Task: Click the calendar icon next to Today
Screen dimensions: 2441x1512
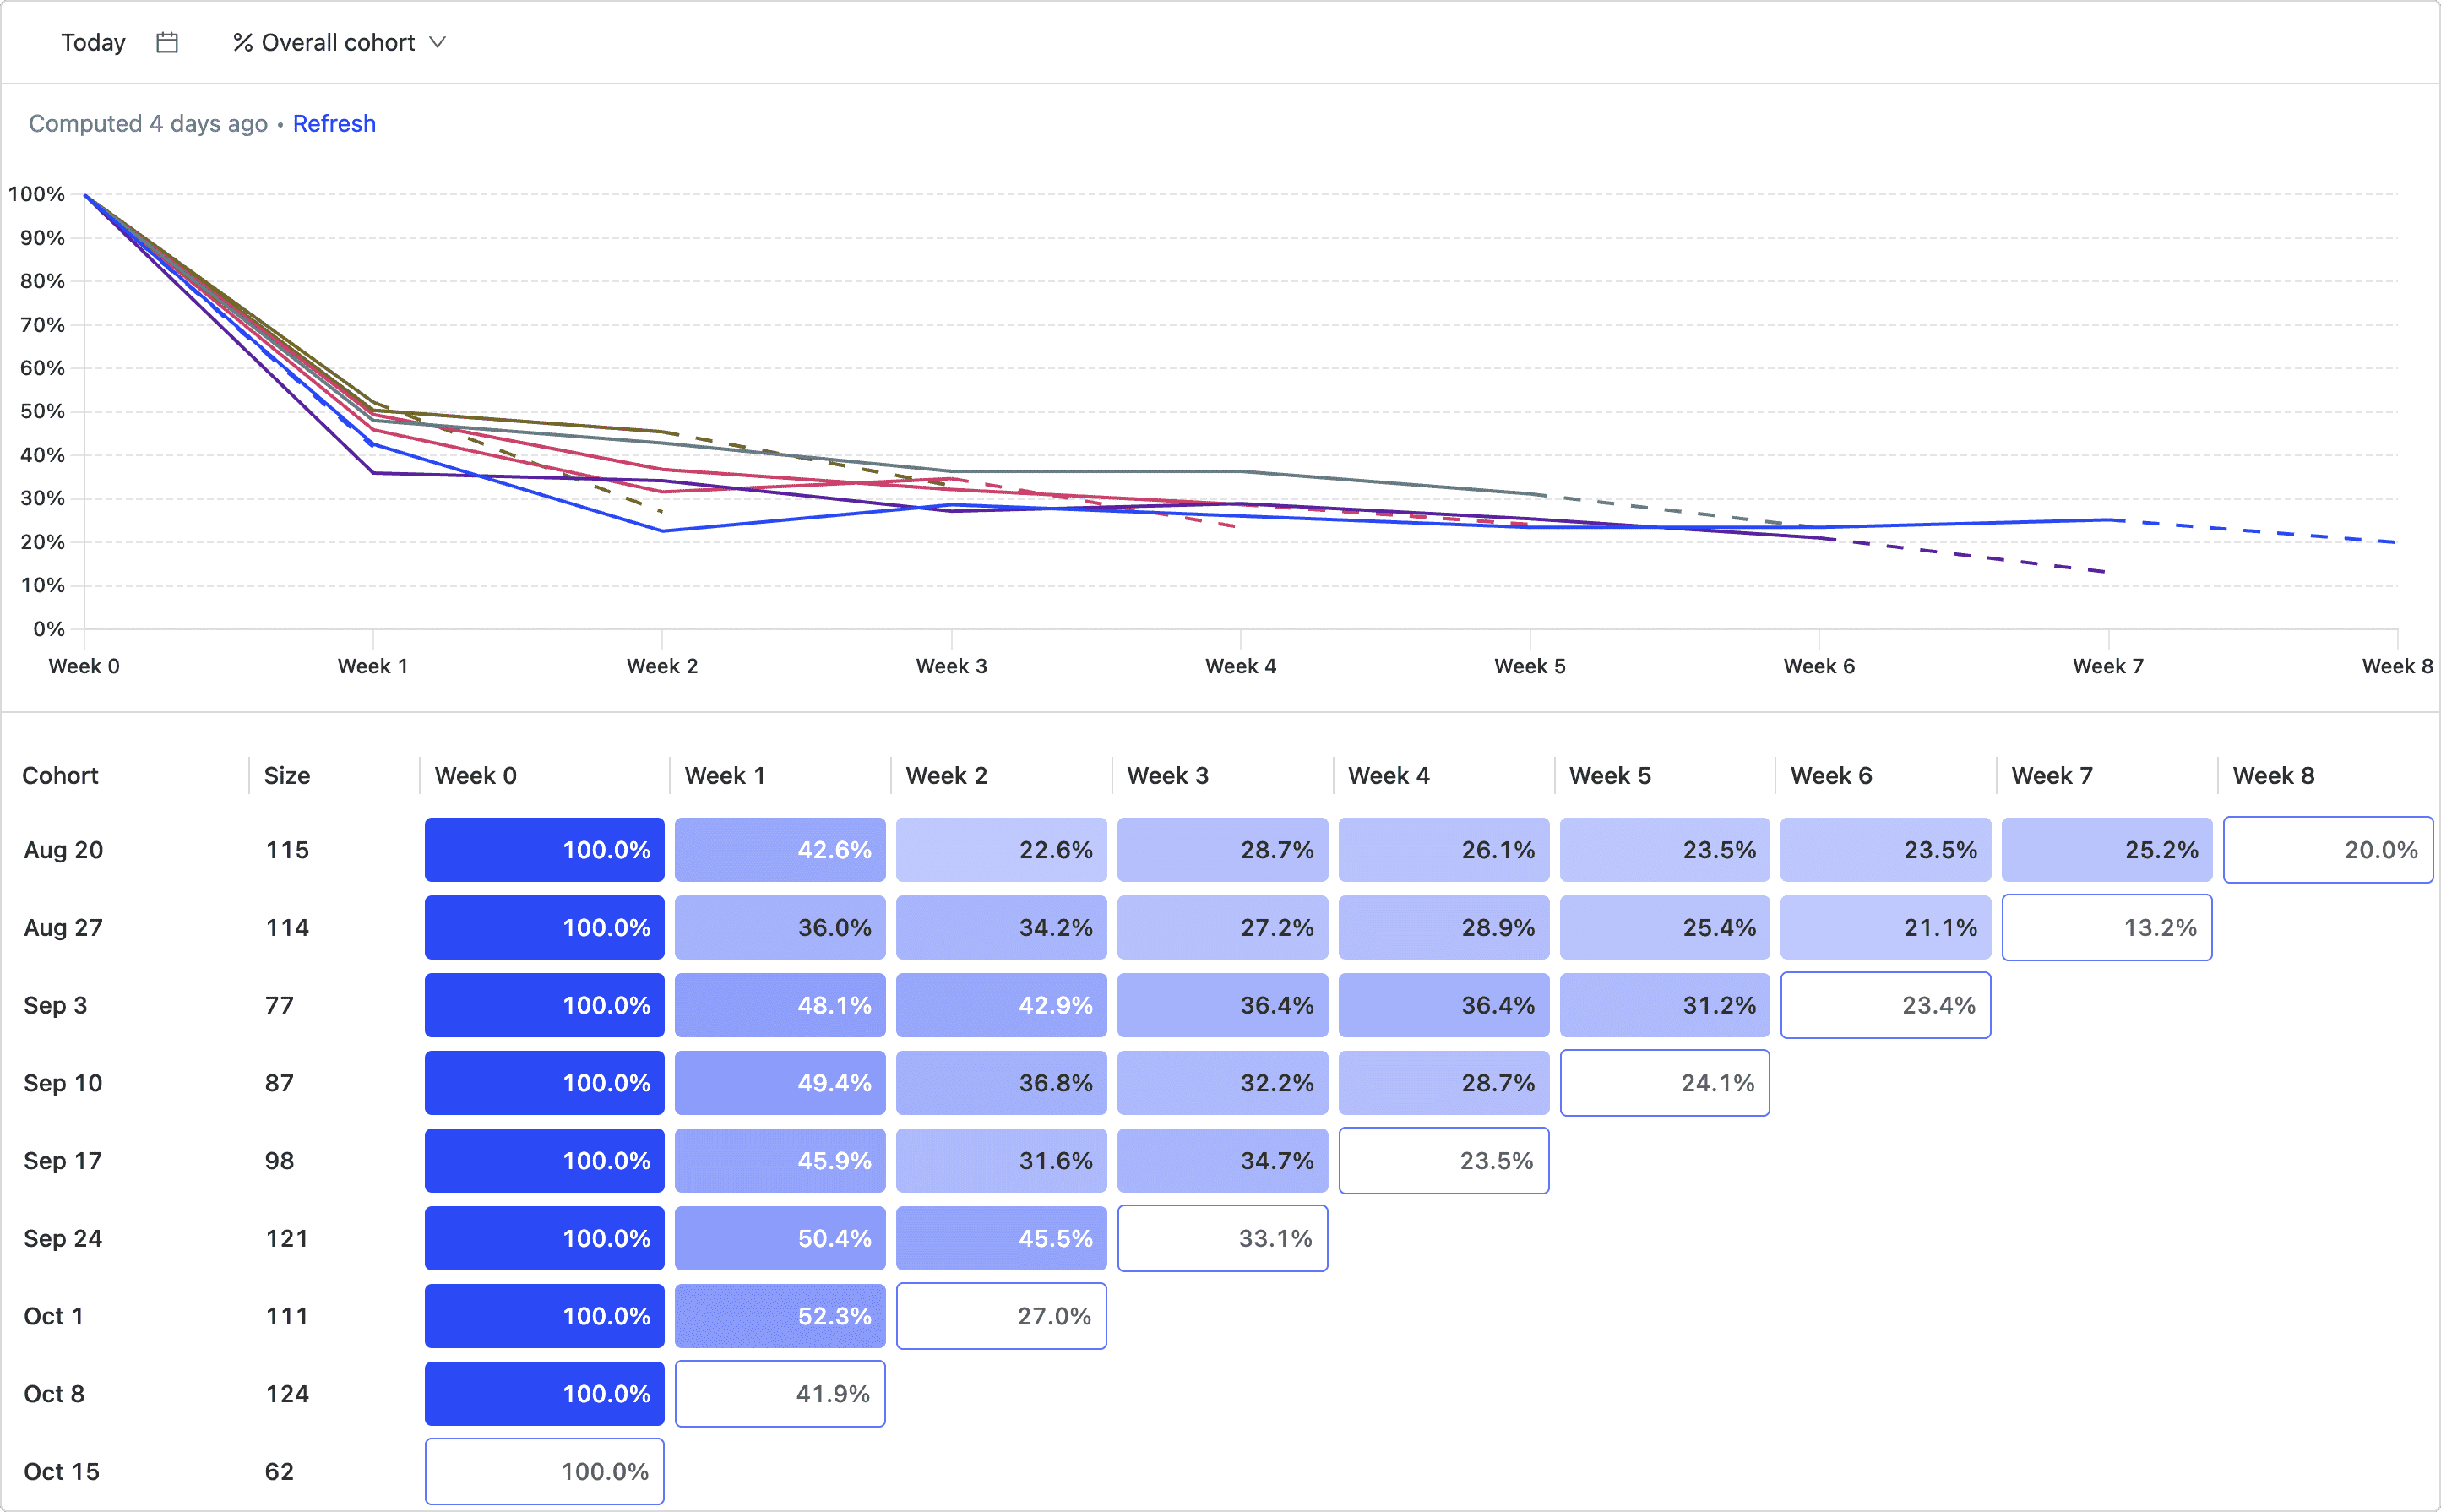Action: (167, 42)
